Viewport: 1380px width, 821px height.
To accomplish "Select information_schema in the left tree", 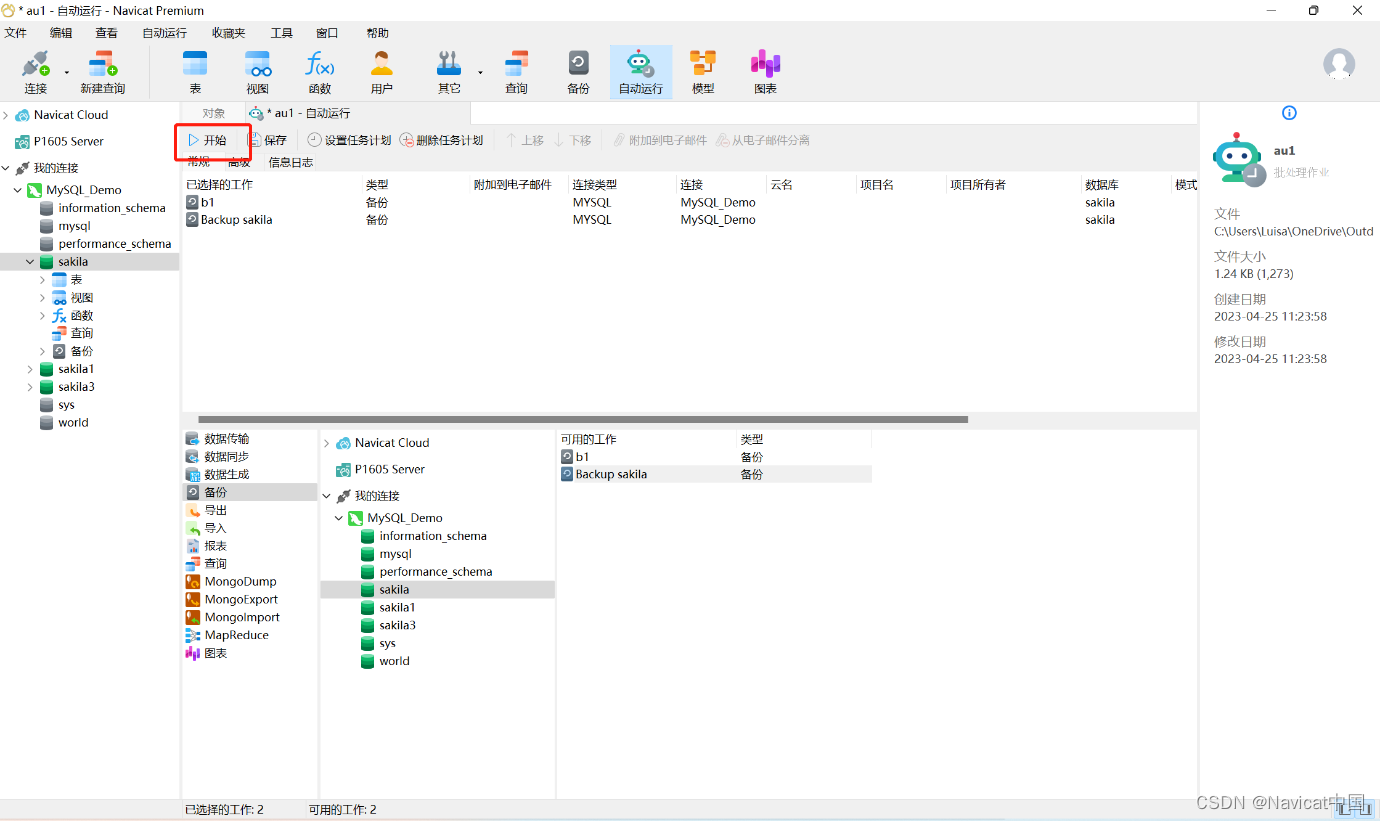I will tap(112, 208).
